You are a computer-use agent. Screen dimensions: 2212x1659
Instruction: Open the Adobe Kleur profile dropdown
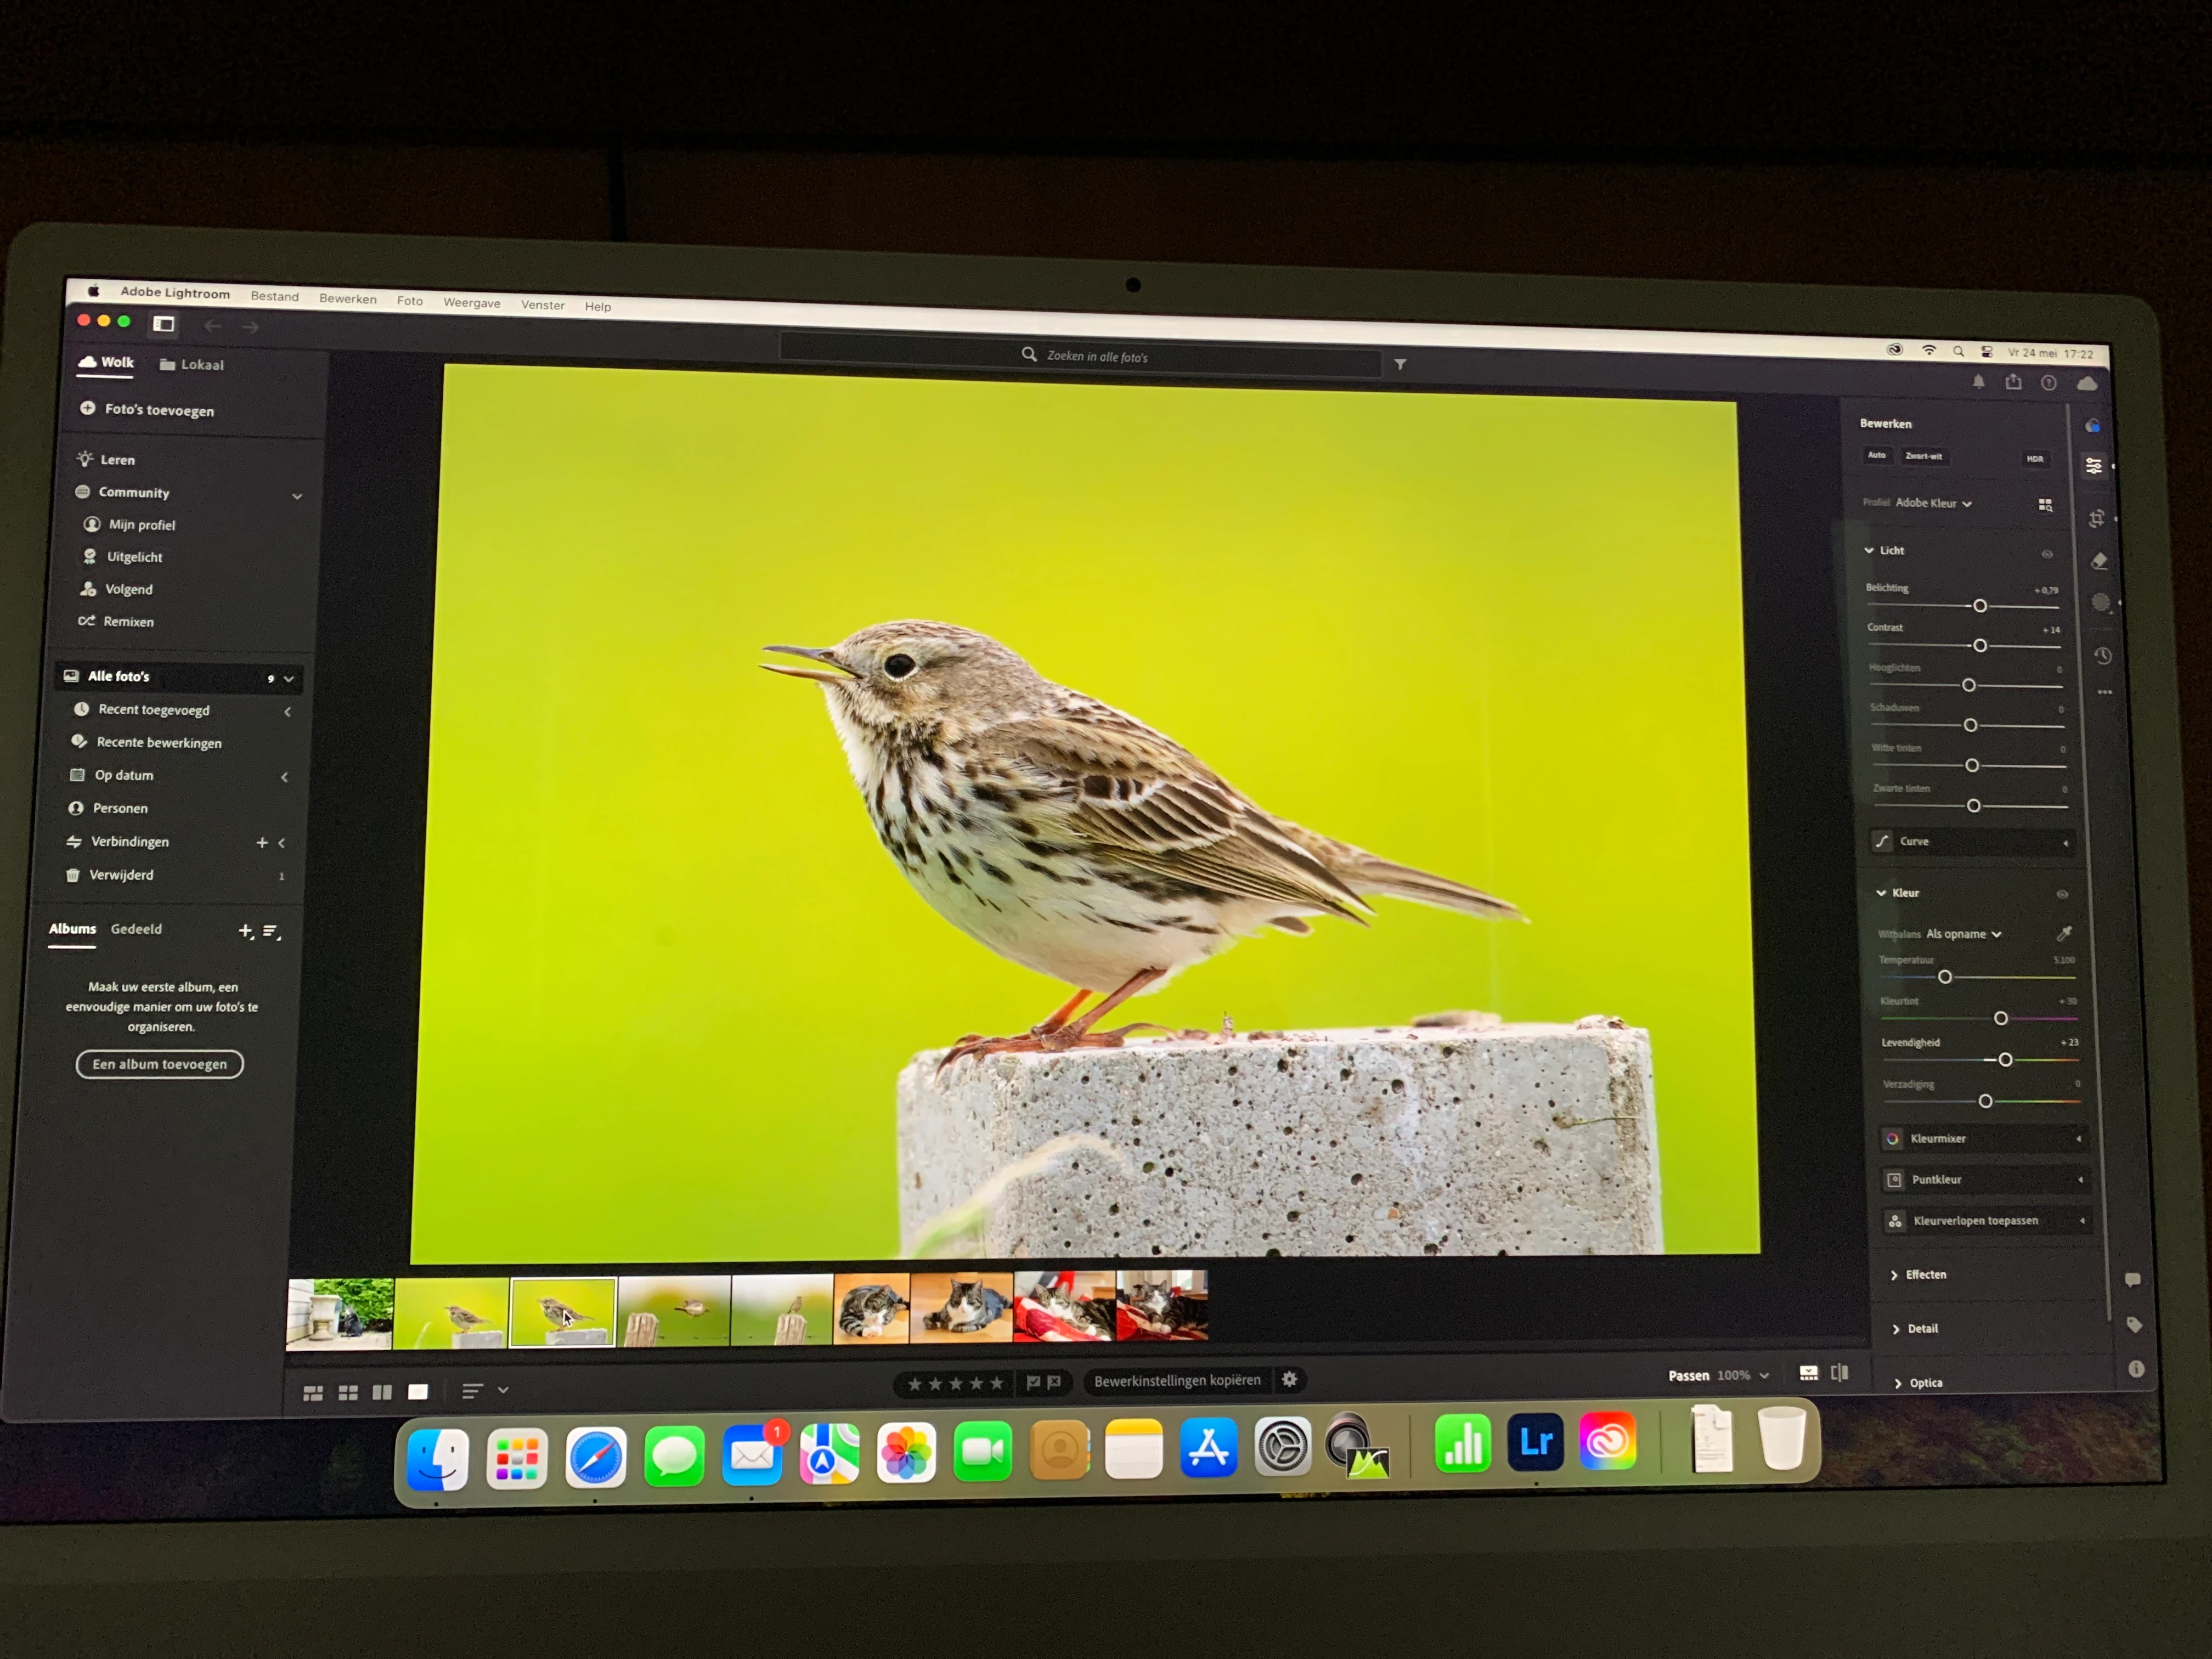tap(1933, 503)
